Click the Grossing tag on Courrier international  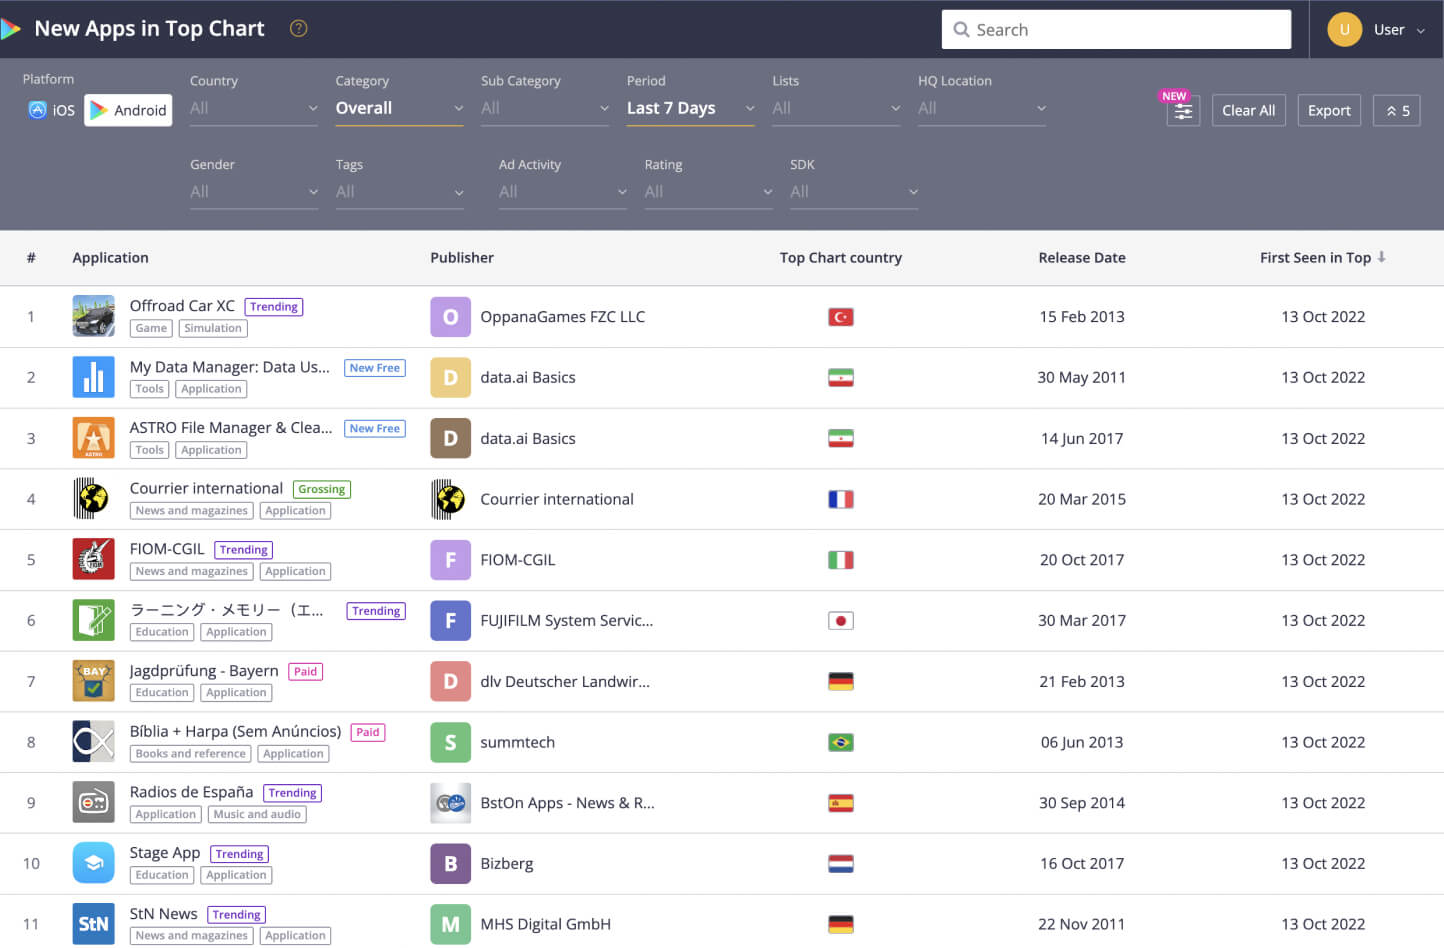coord(322,489)
